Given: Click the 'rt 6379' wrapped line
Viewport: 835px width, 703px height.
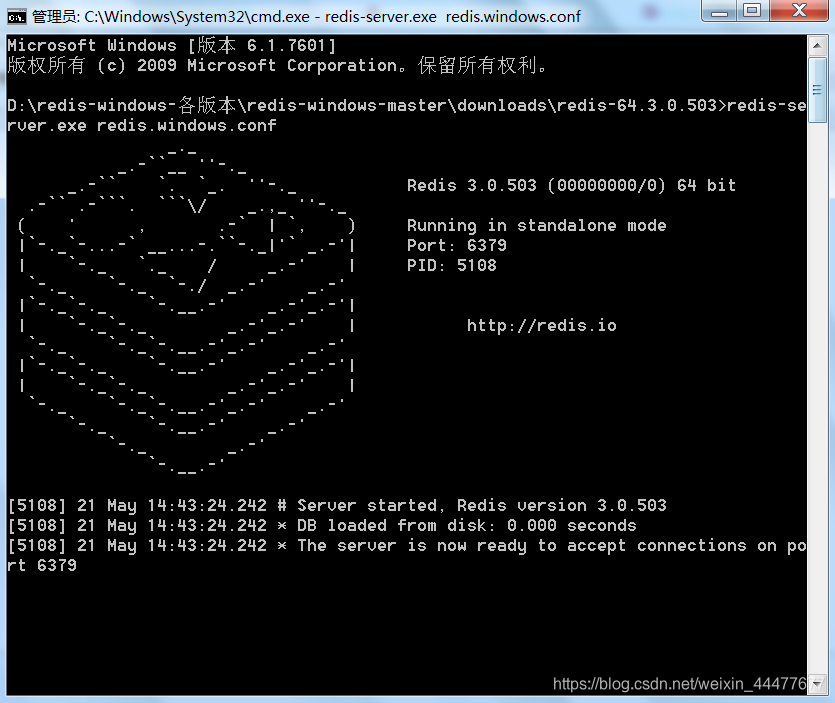Looking at the screenshot, I should tap(42, 566).
